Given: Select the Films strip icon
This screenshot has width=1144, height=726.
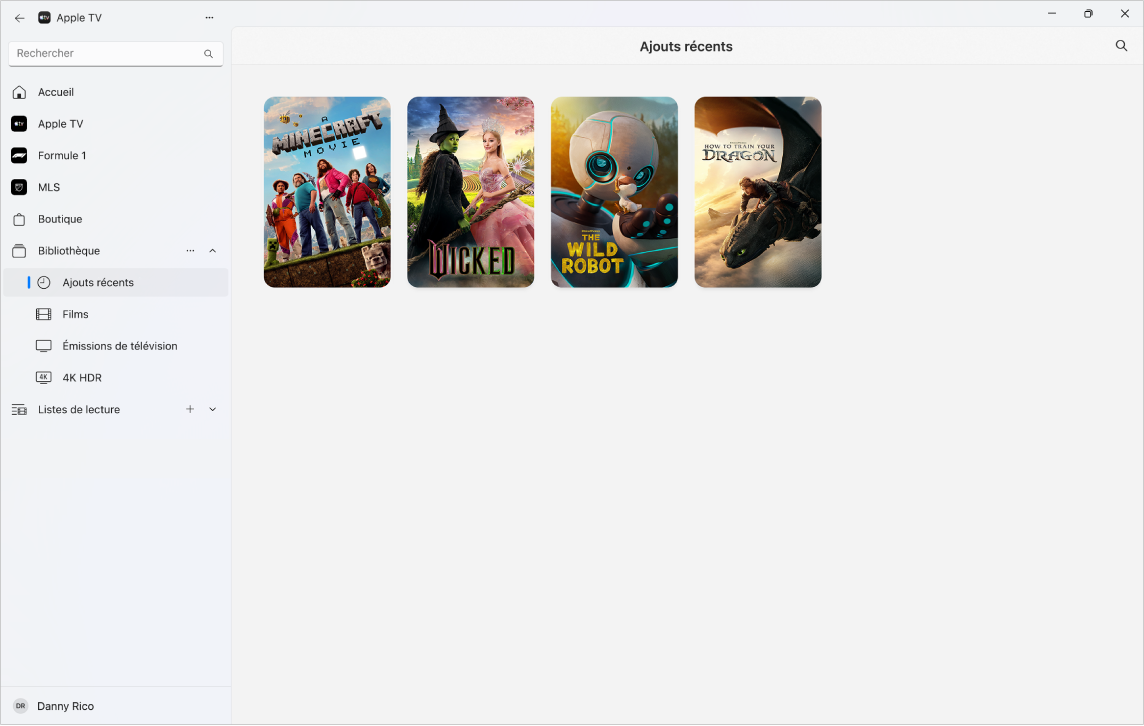Looking at the screenshot, I should [x=44, y=314].
